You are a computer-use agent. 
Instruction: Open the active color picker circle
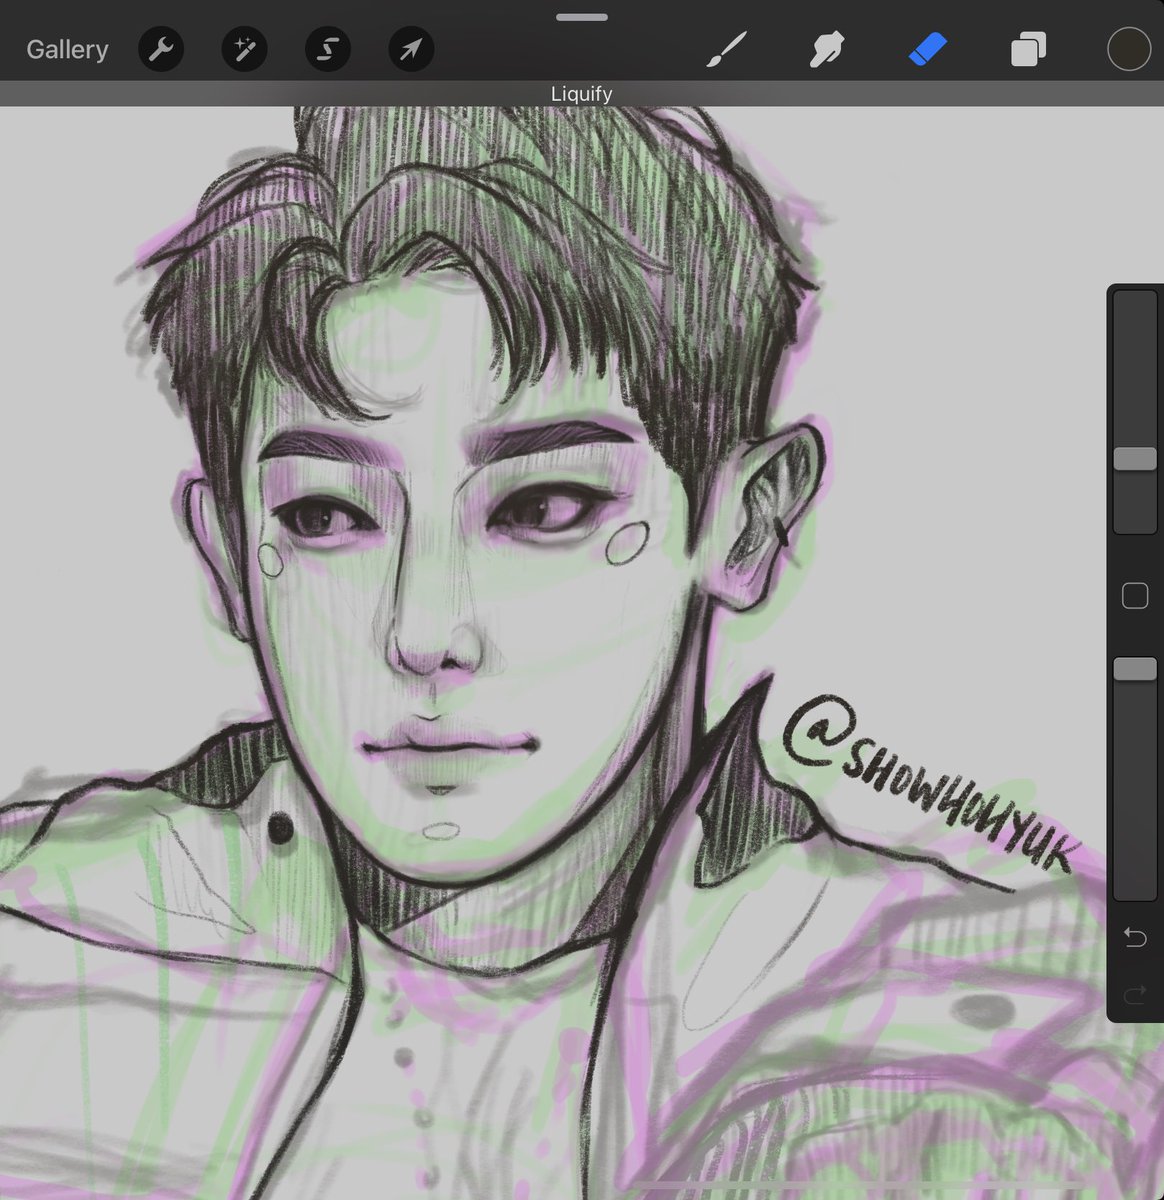(1129, 49)
